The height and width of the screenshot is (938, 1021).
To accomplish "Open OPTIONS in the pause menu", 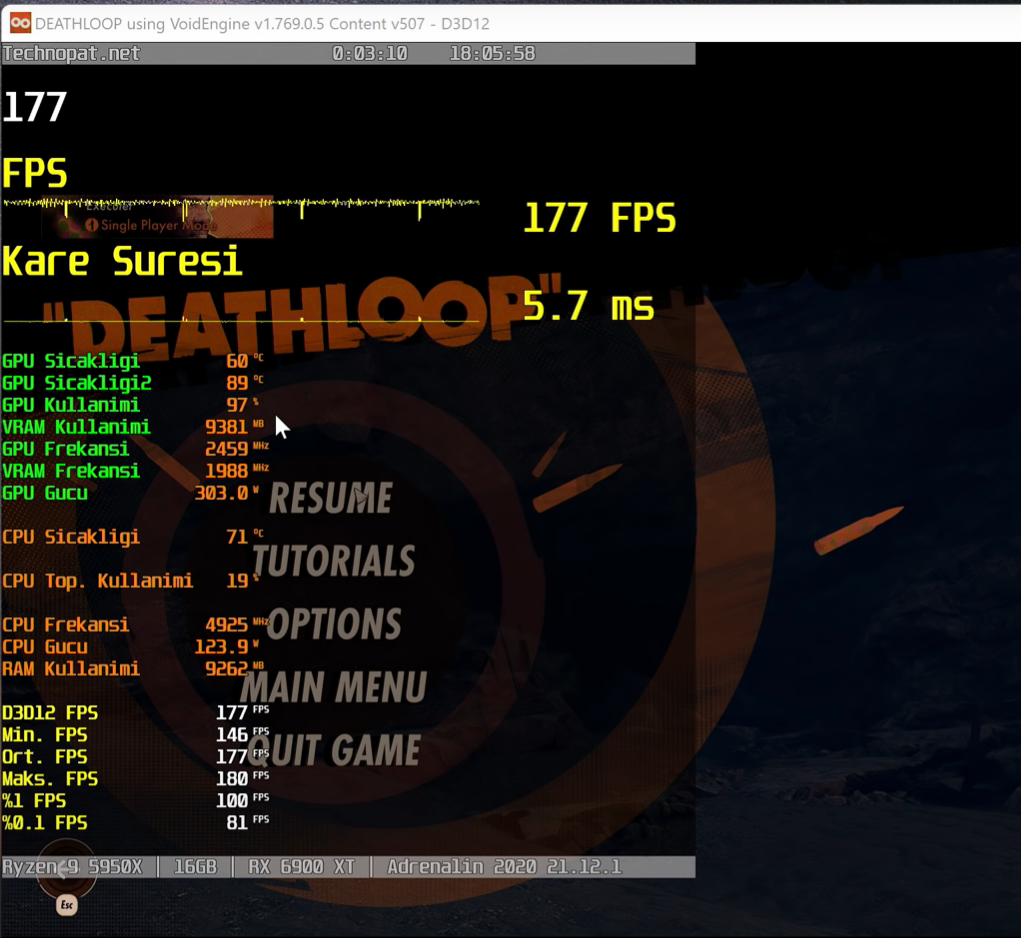I will click(x=334, y=624).
